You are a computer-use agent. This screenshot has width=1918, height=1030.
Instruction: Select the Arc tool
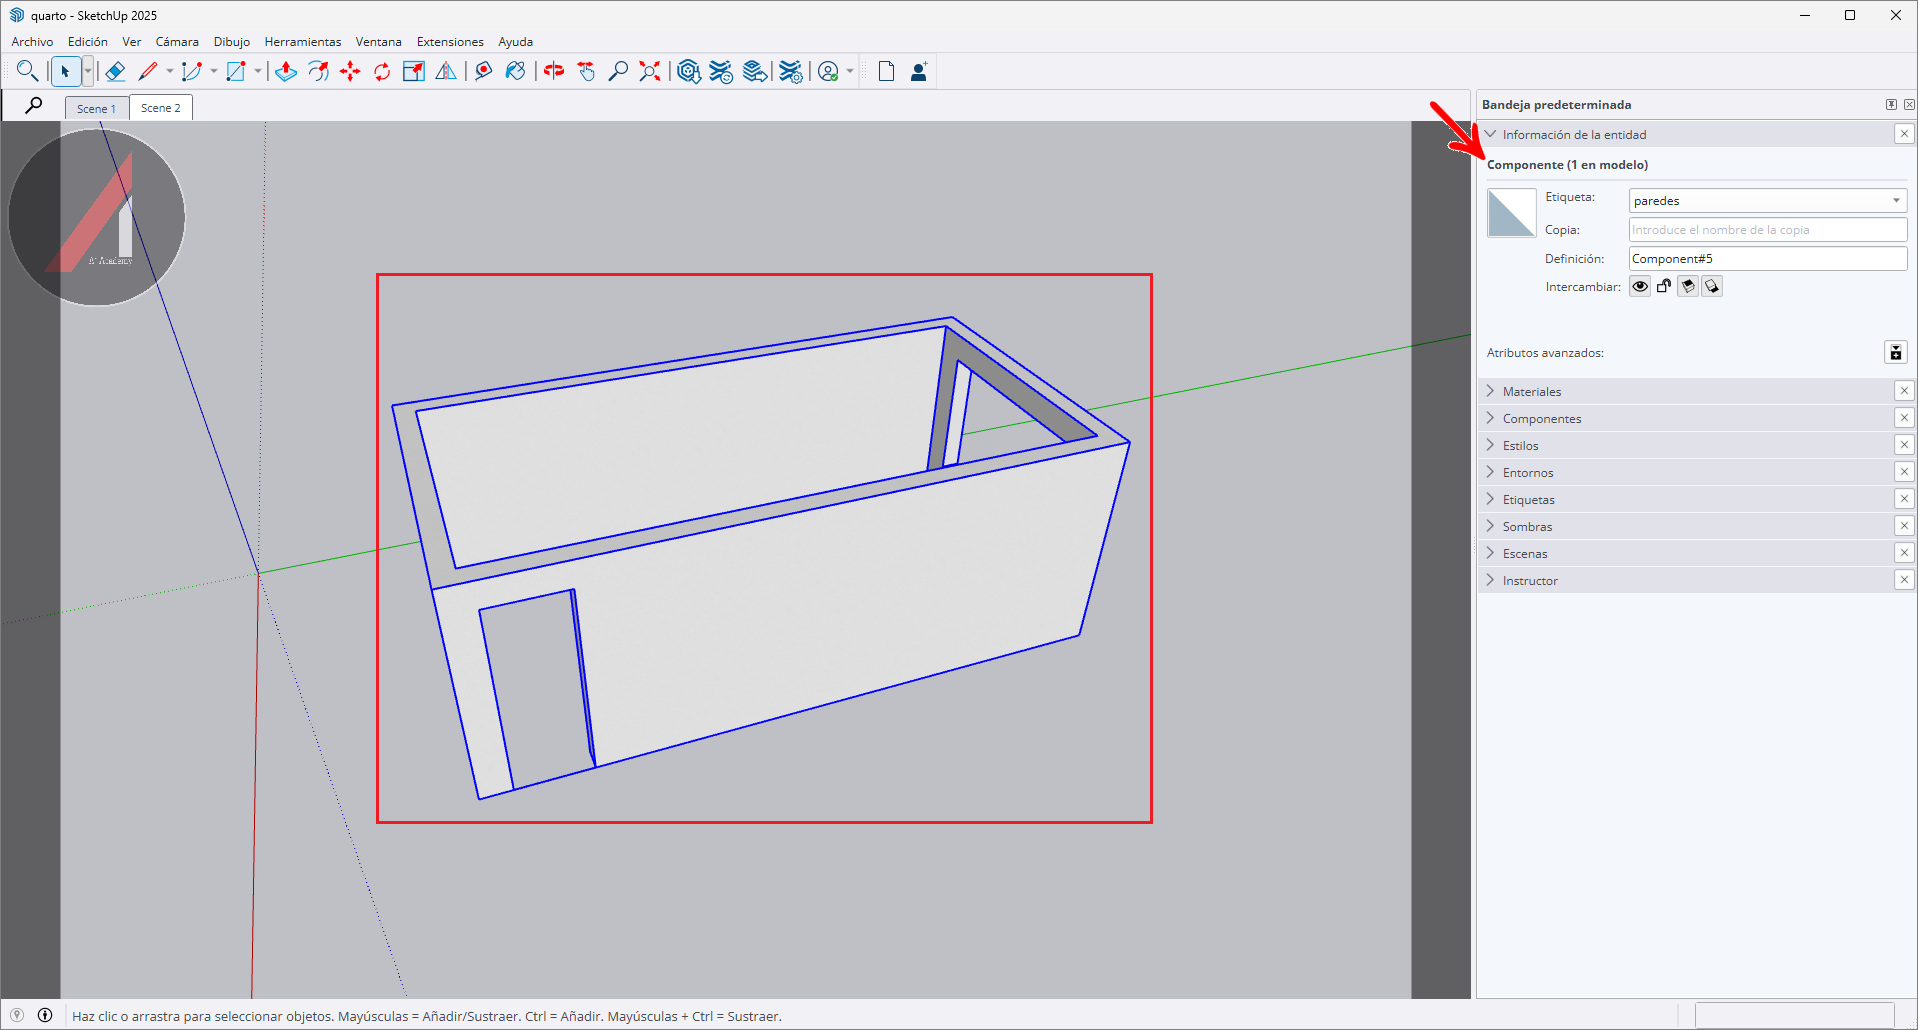192,71
